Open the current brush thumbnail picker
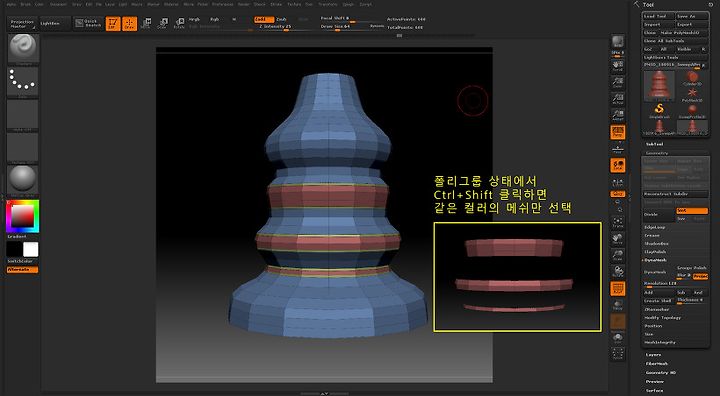 click(23, 49)
